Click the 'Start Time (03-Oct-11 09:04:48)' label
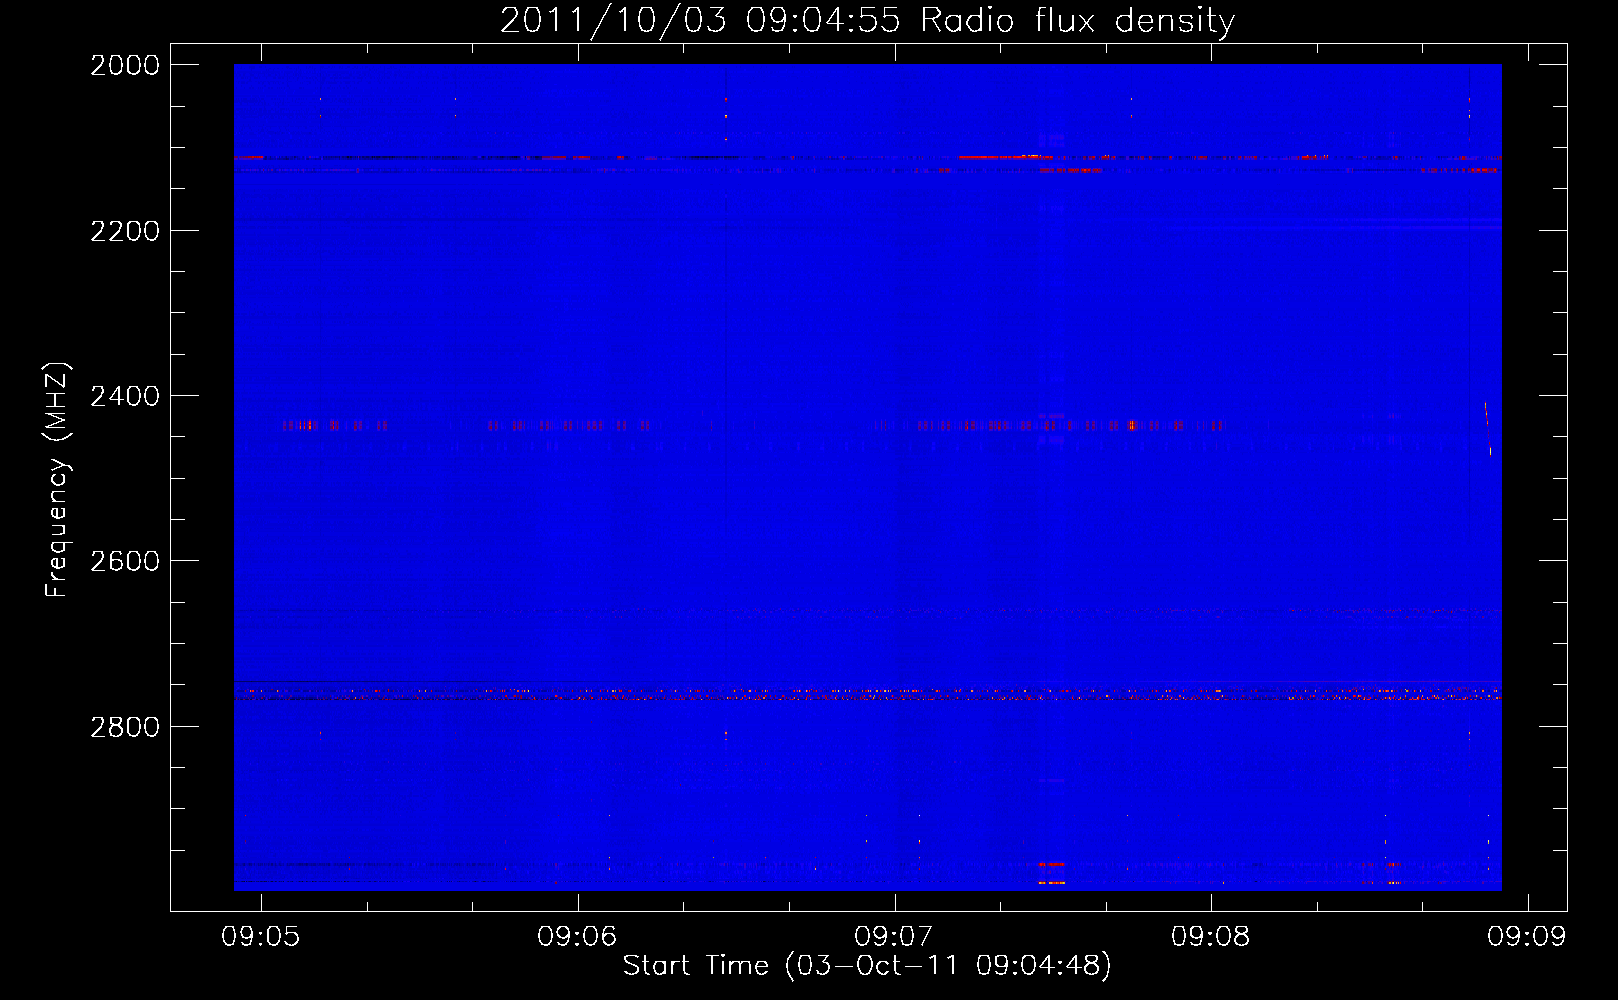This screenshot has height=1000, width=1618. pyautogui.click(x=867, y=966)
